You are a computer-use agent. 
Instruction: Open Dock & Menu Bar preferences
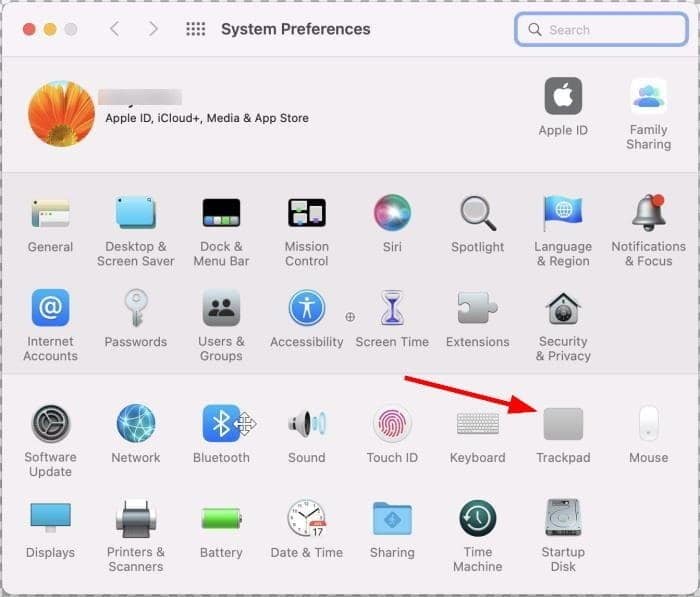point(221,213)
